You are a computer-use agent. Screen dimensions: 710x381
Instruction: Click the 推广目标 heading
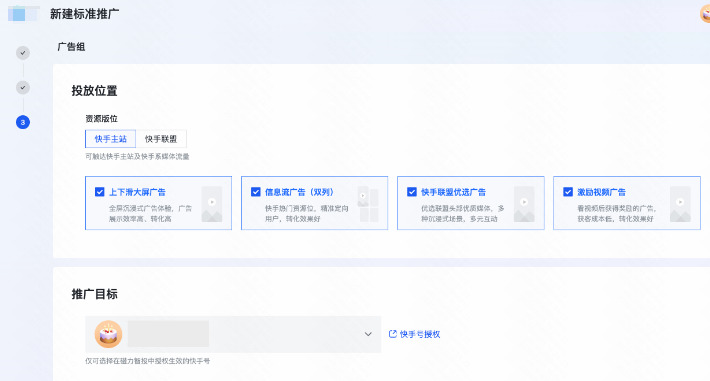(x=95, y=294)
